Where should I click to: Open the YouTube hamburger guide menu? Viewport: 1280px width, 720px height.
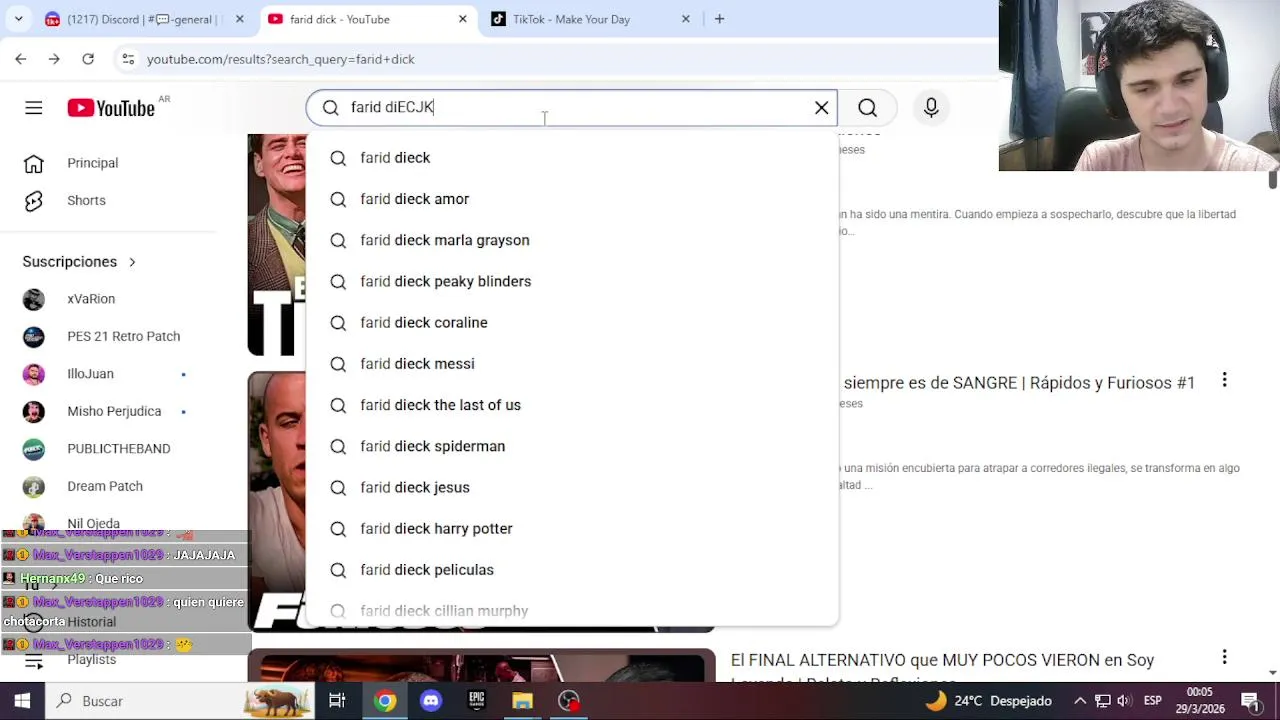(34, 108)
